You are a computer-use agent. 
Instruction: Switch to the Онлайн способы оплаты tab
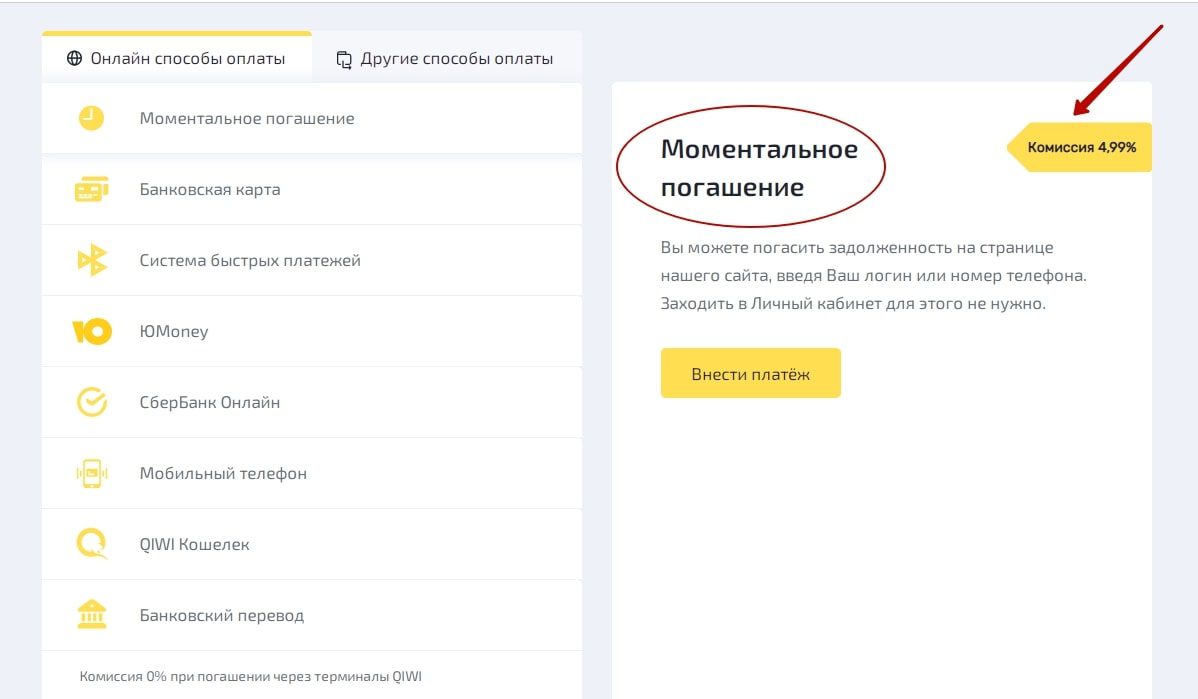pos(176,57)
